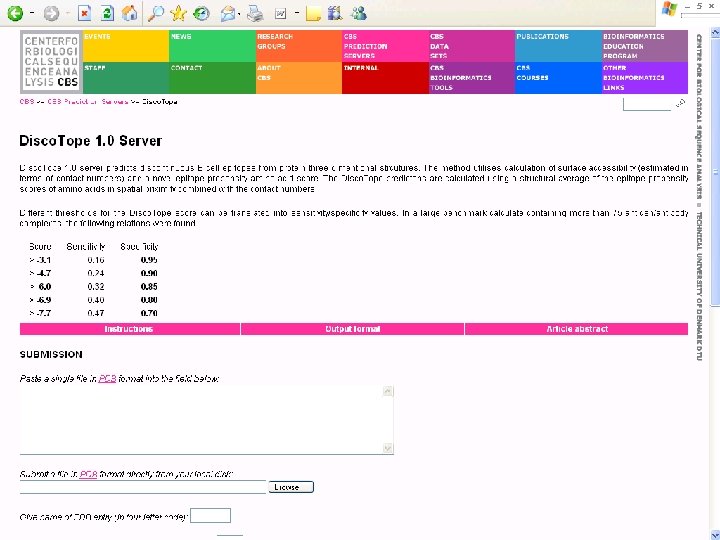
Task: Open the INTERNAL navigation tile
Action: tap(385, 78)
